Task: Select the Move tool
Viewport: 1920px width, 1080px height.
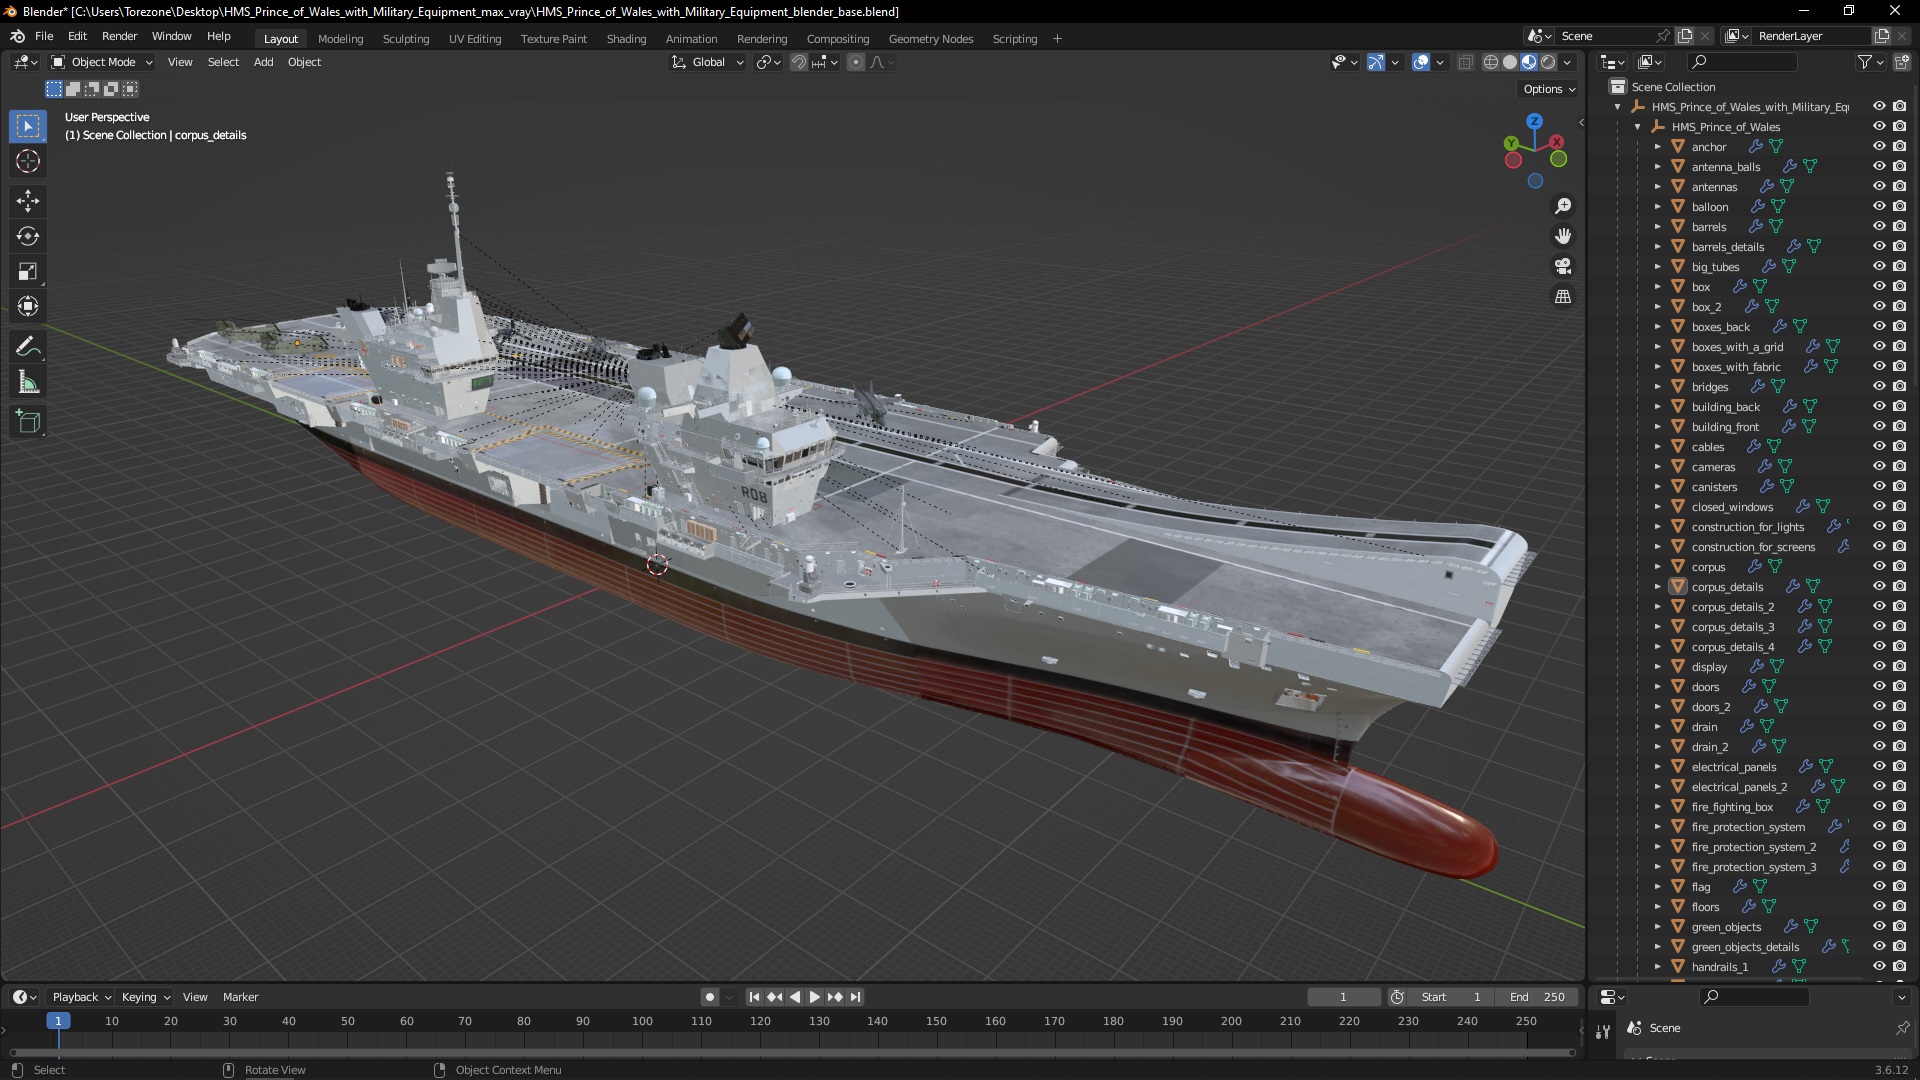Action: [x=28, y=201]
